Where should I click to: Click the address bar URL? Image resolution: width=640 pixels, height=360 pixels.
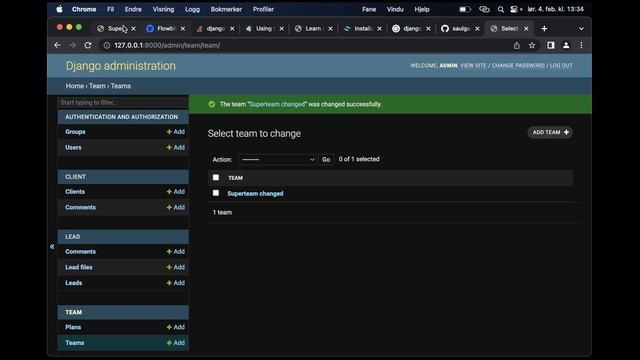point(167,45)
